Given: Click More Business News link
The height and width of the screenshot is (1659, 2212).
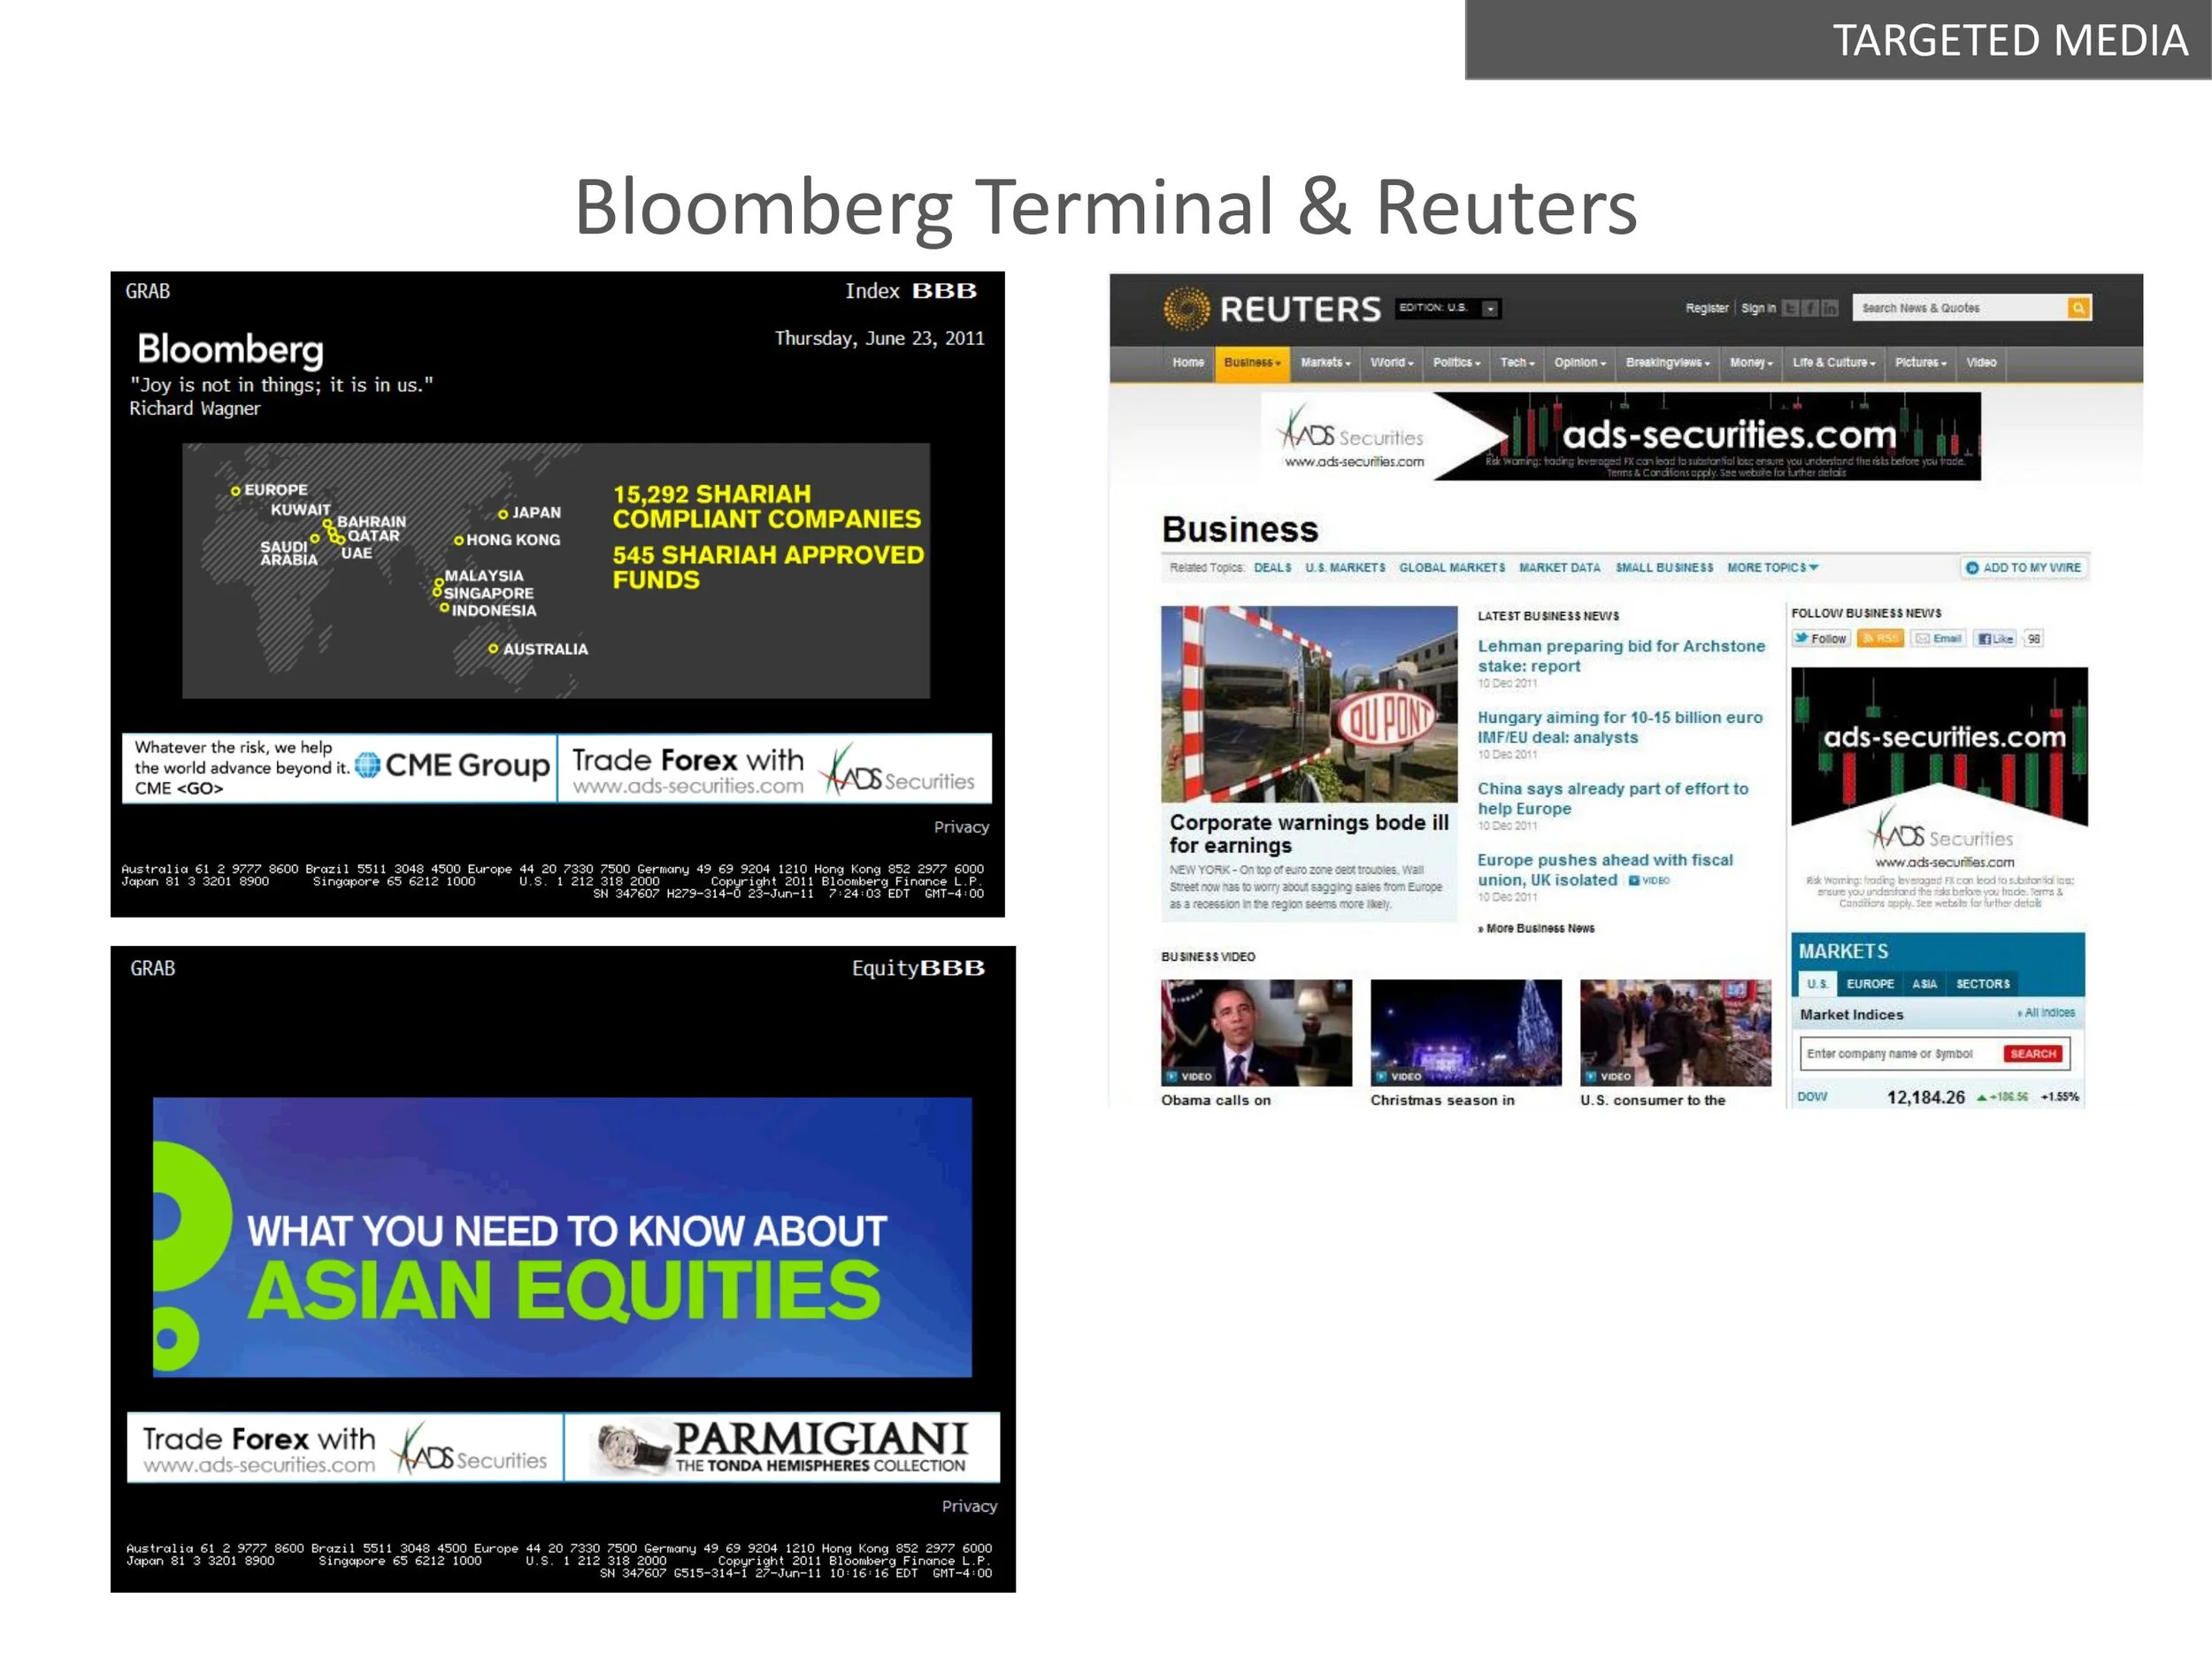Looking at the screenshot, I should (x=1536, y=929).
